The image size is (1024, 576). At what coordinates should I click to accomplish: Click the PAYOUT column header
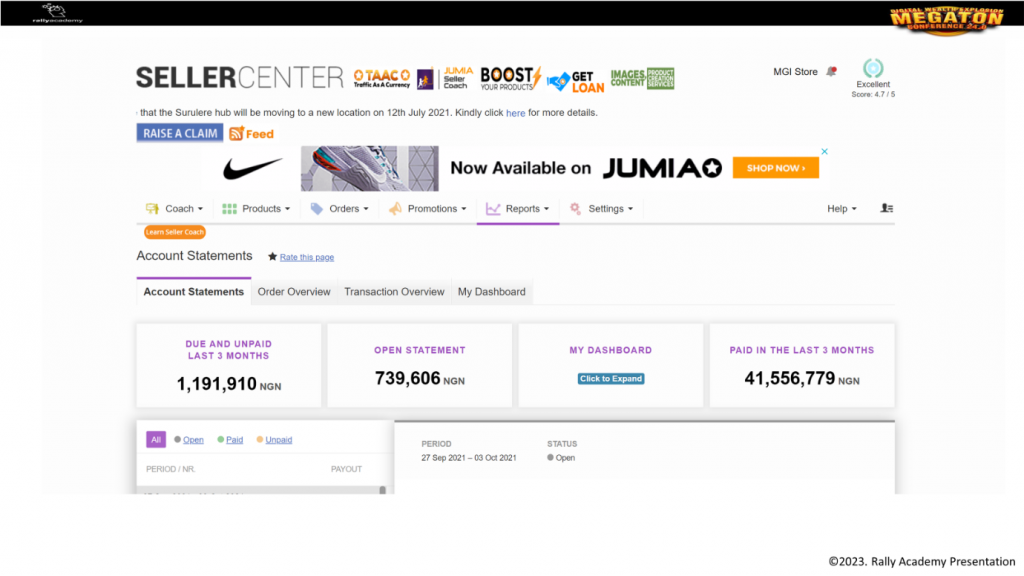coord(346,470)
